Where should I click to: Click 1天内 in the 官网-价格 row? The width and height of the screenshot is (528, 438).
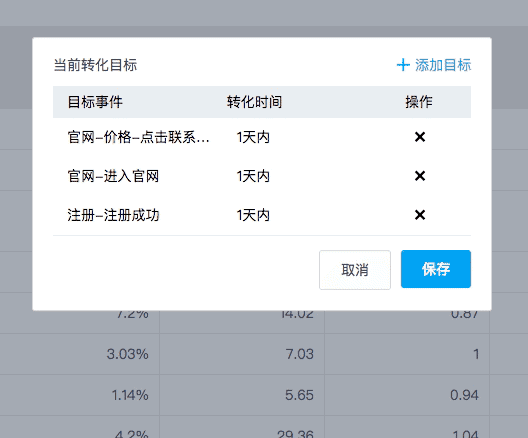point(253,137)
